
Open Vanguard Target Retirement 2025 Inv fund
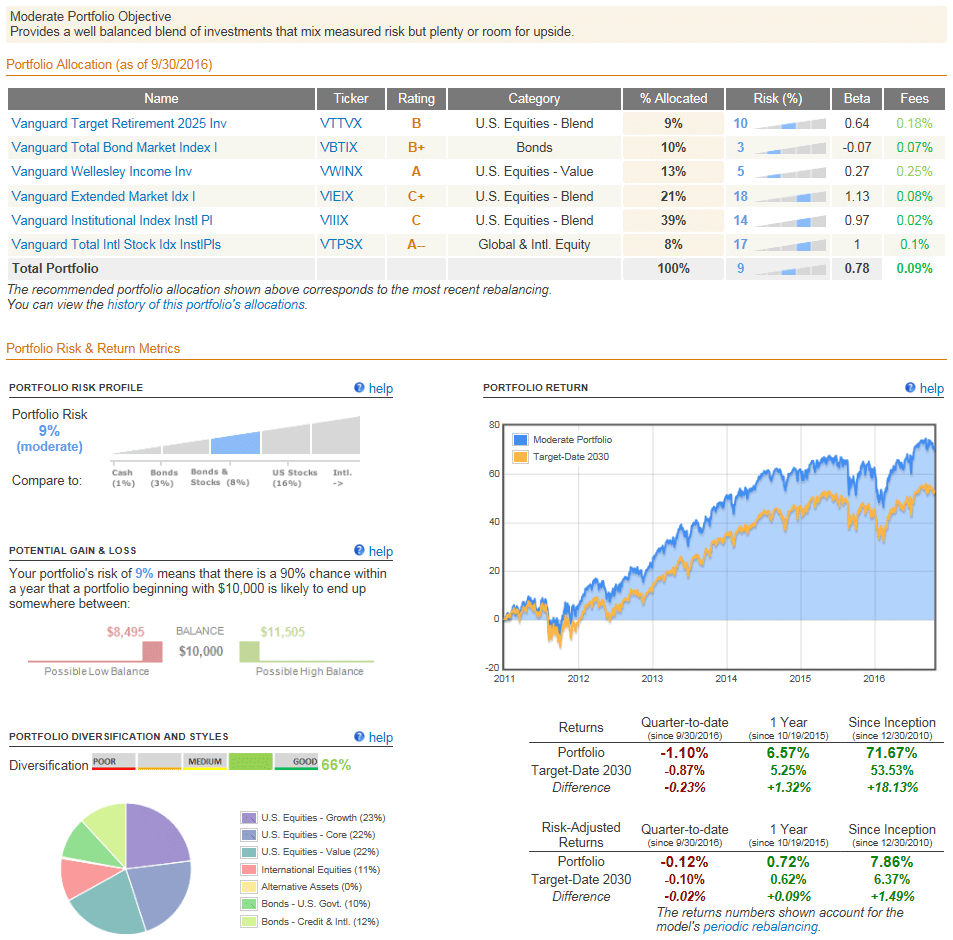tap(119, 123)
